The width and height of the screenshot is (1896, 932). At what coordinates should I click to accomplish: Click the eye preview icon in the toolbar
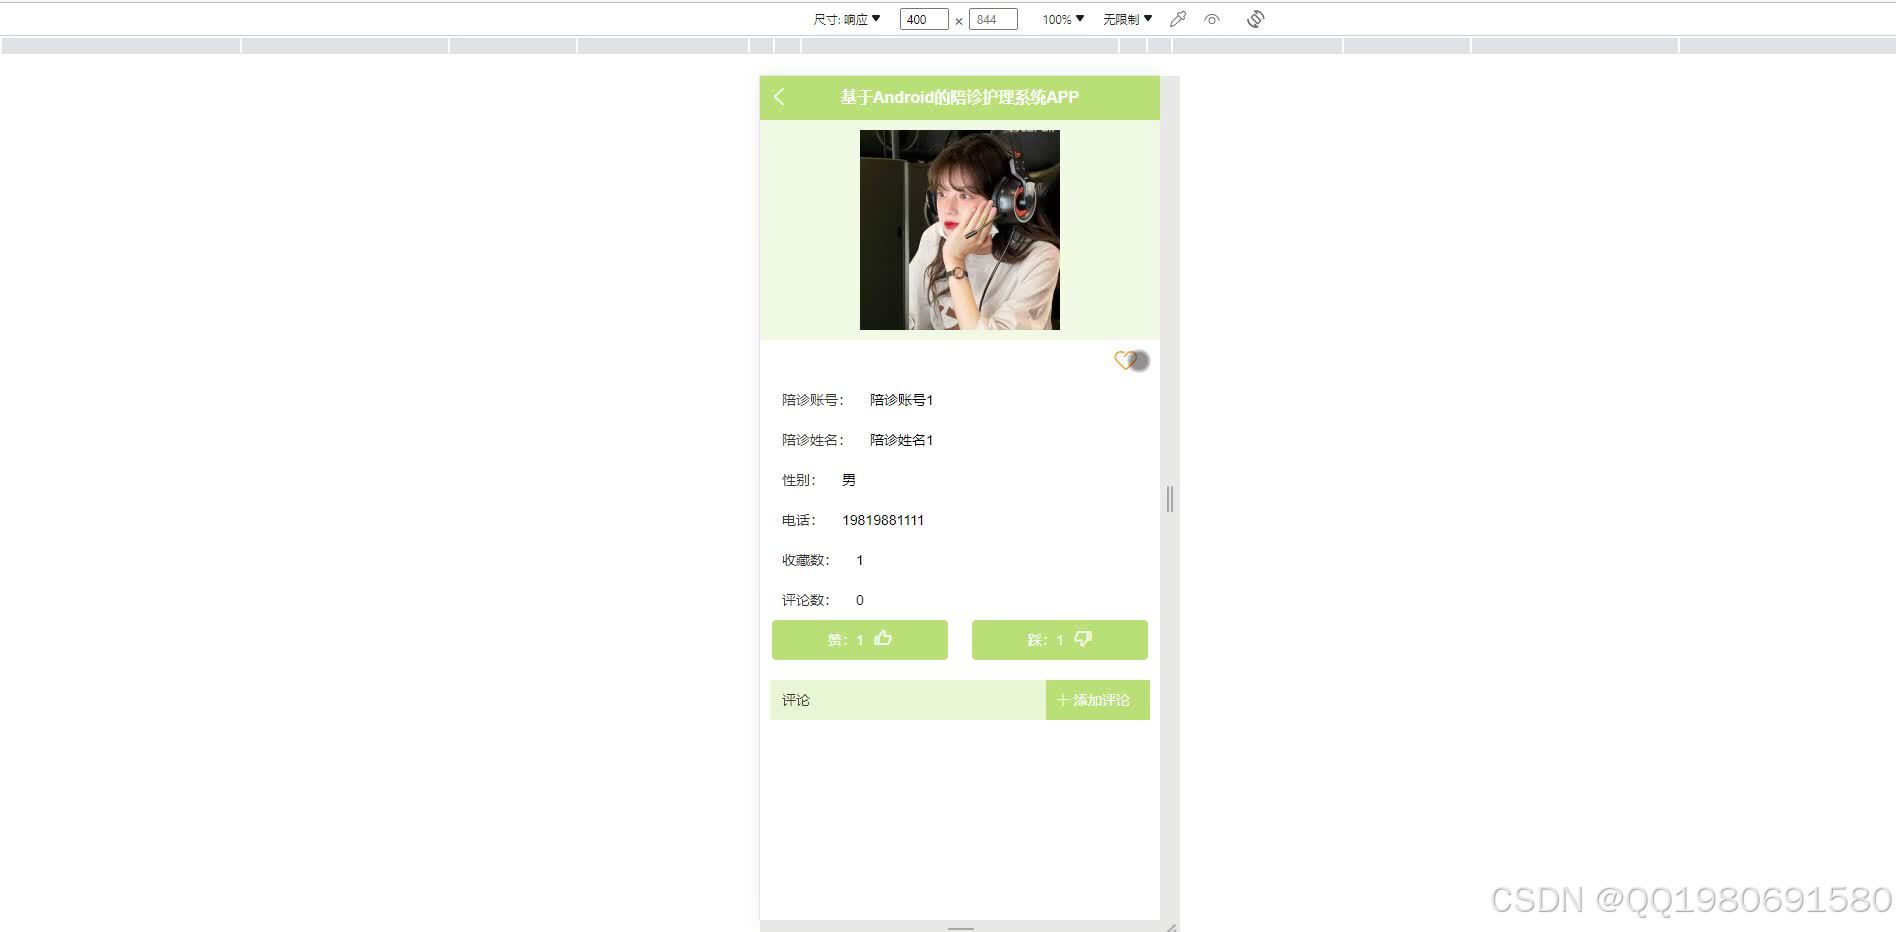[x=1212, y=18]
